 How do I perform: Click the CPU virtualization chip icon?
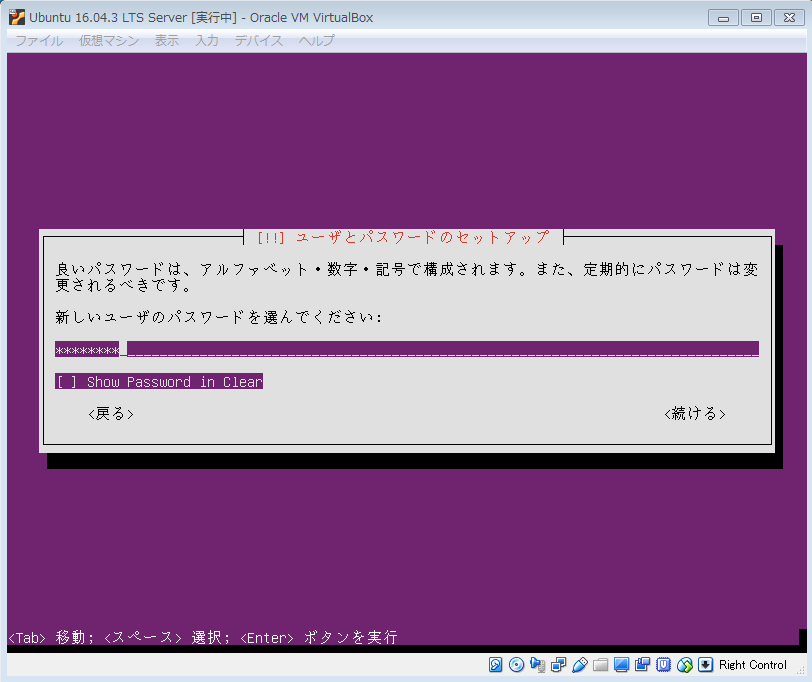coord(664,665)
